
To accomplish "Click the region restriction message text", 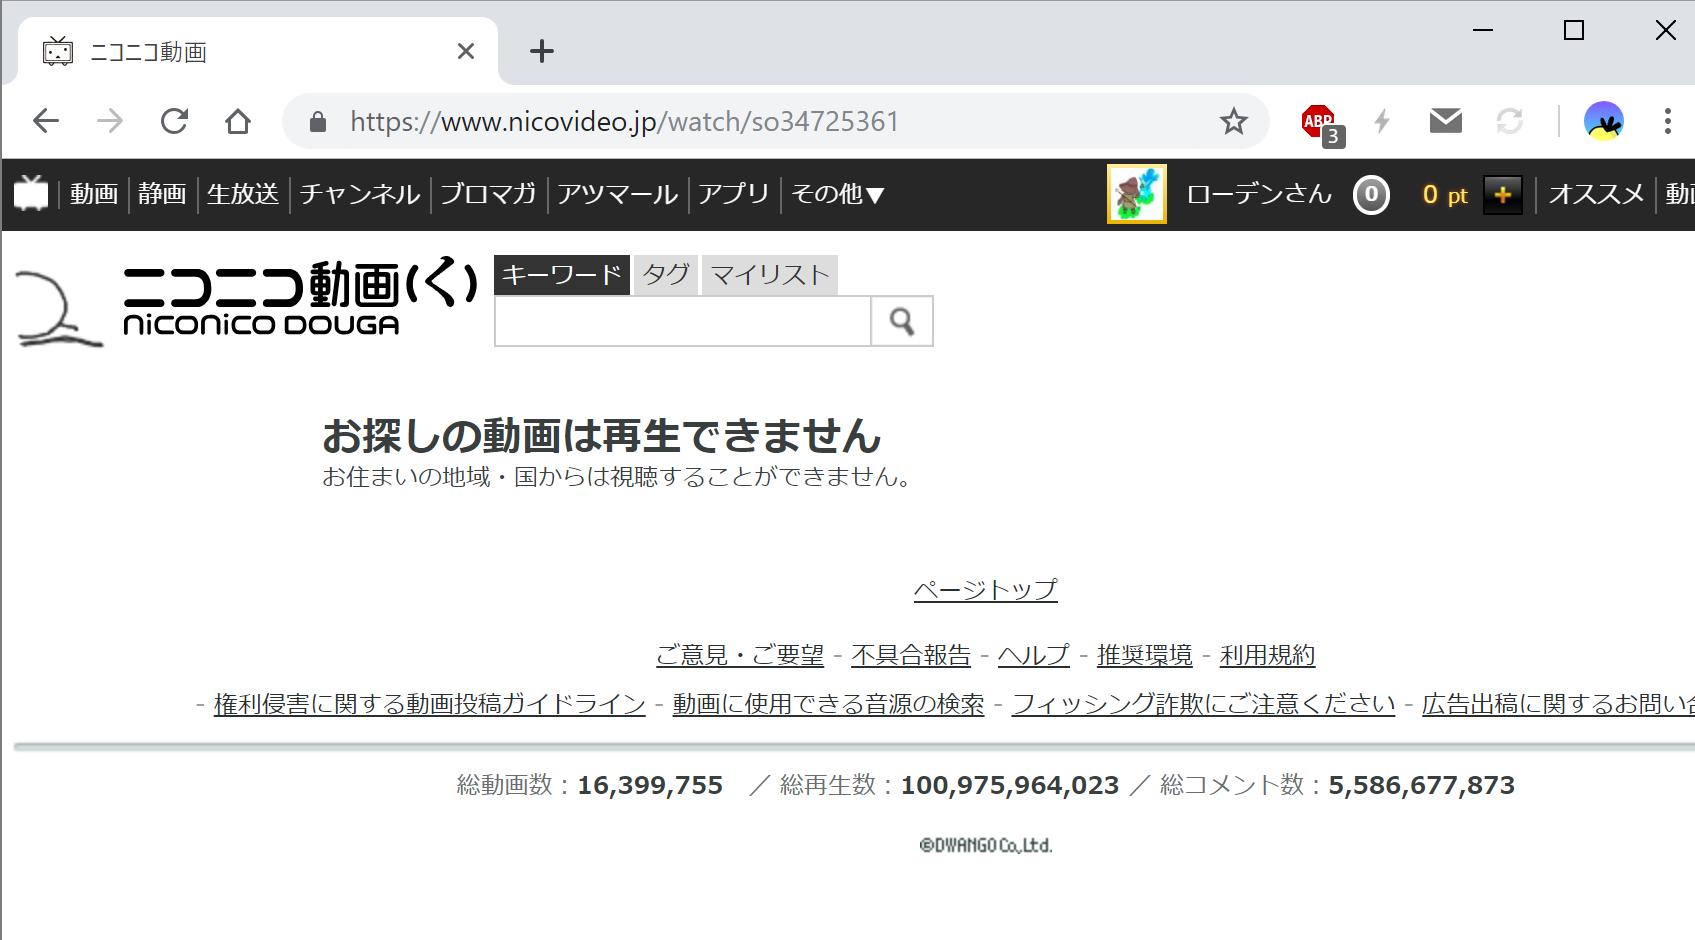I will [618, 477].
